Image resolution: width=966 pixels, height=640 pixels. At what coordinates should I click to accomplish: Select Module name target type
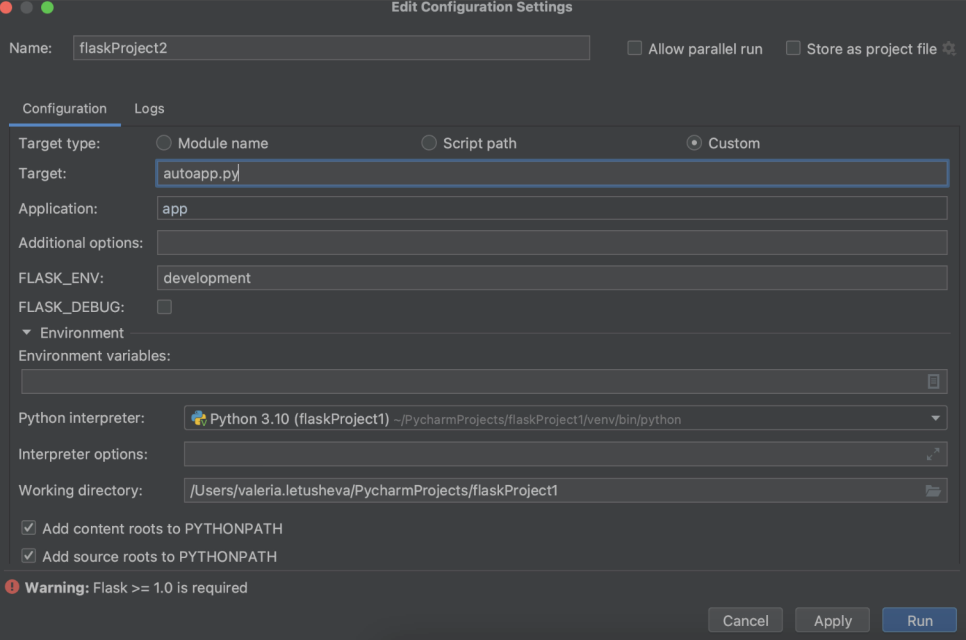pyautogui.click(x=164, y=143)
